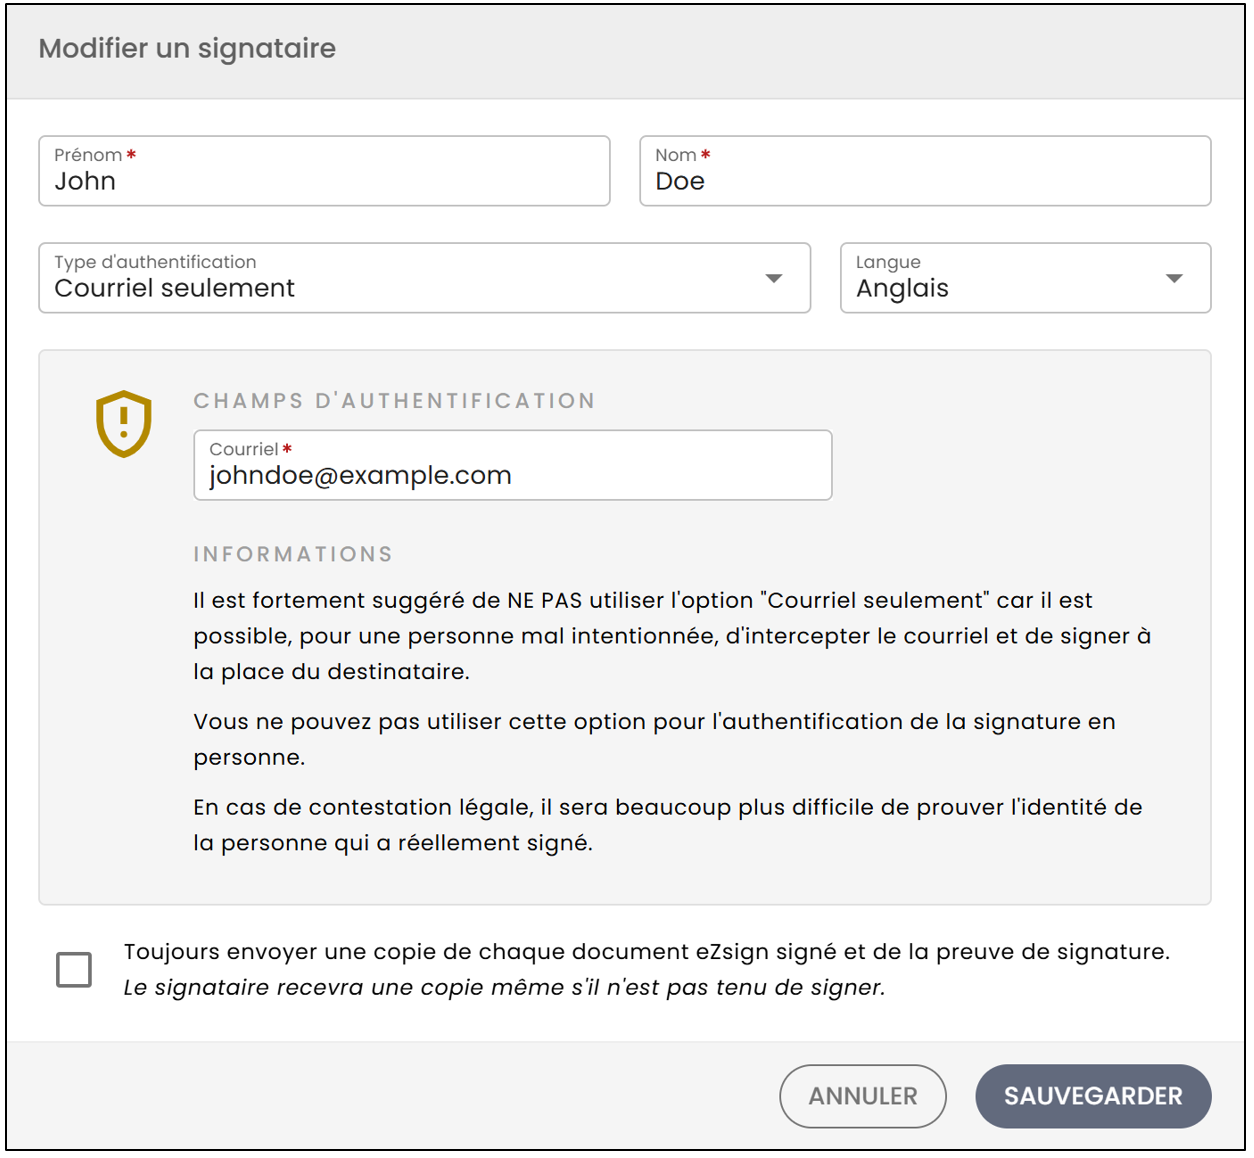Click the contestation légale paragraph
Viewport: 1254px width, 1158px height.
click(668, 825)
